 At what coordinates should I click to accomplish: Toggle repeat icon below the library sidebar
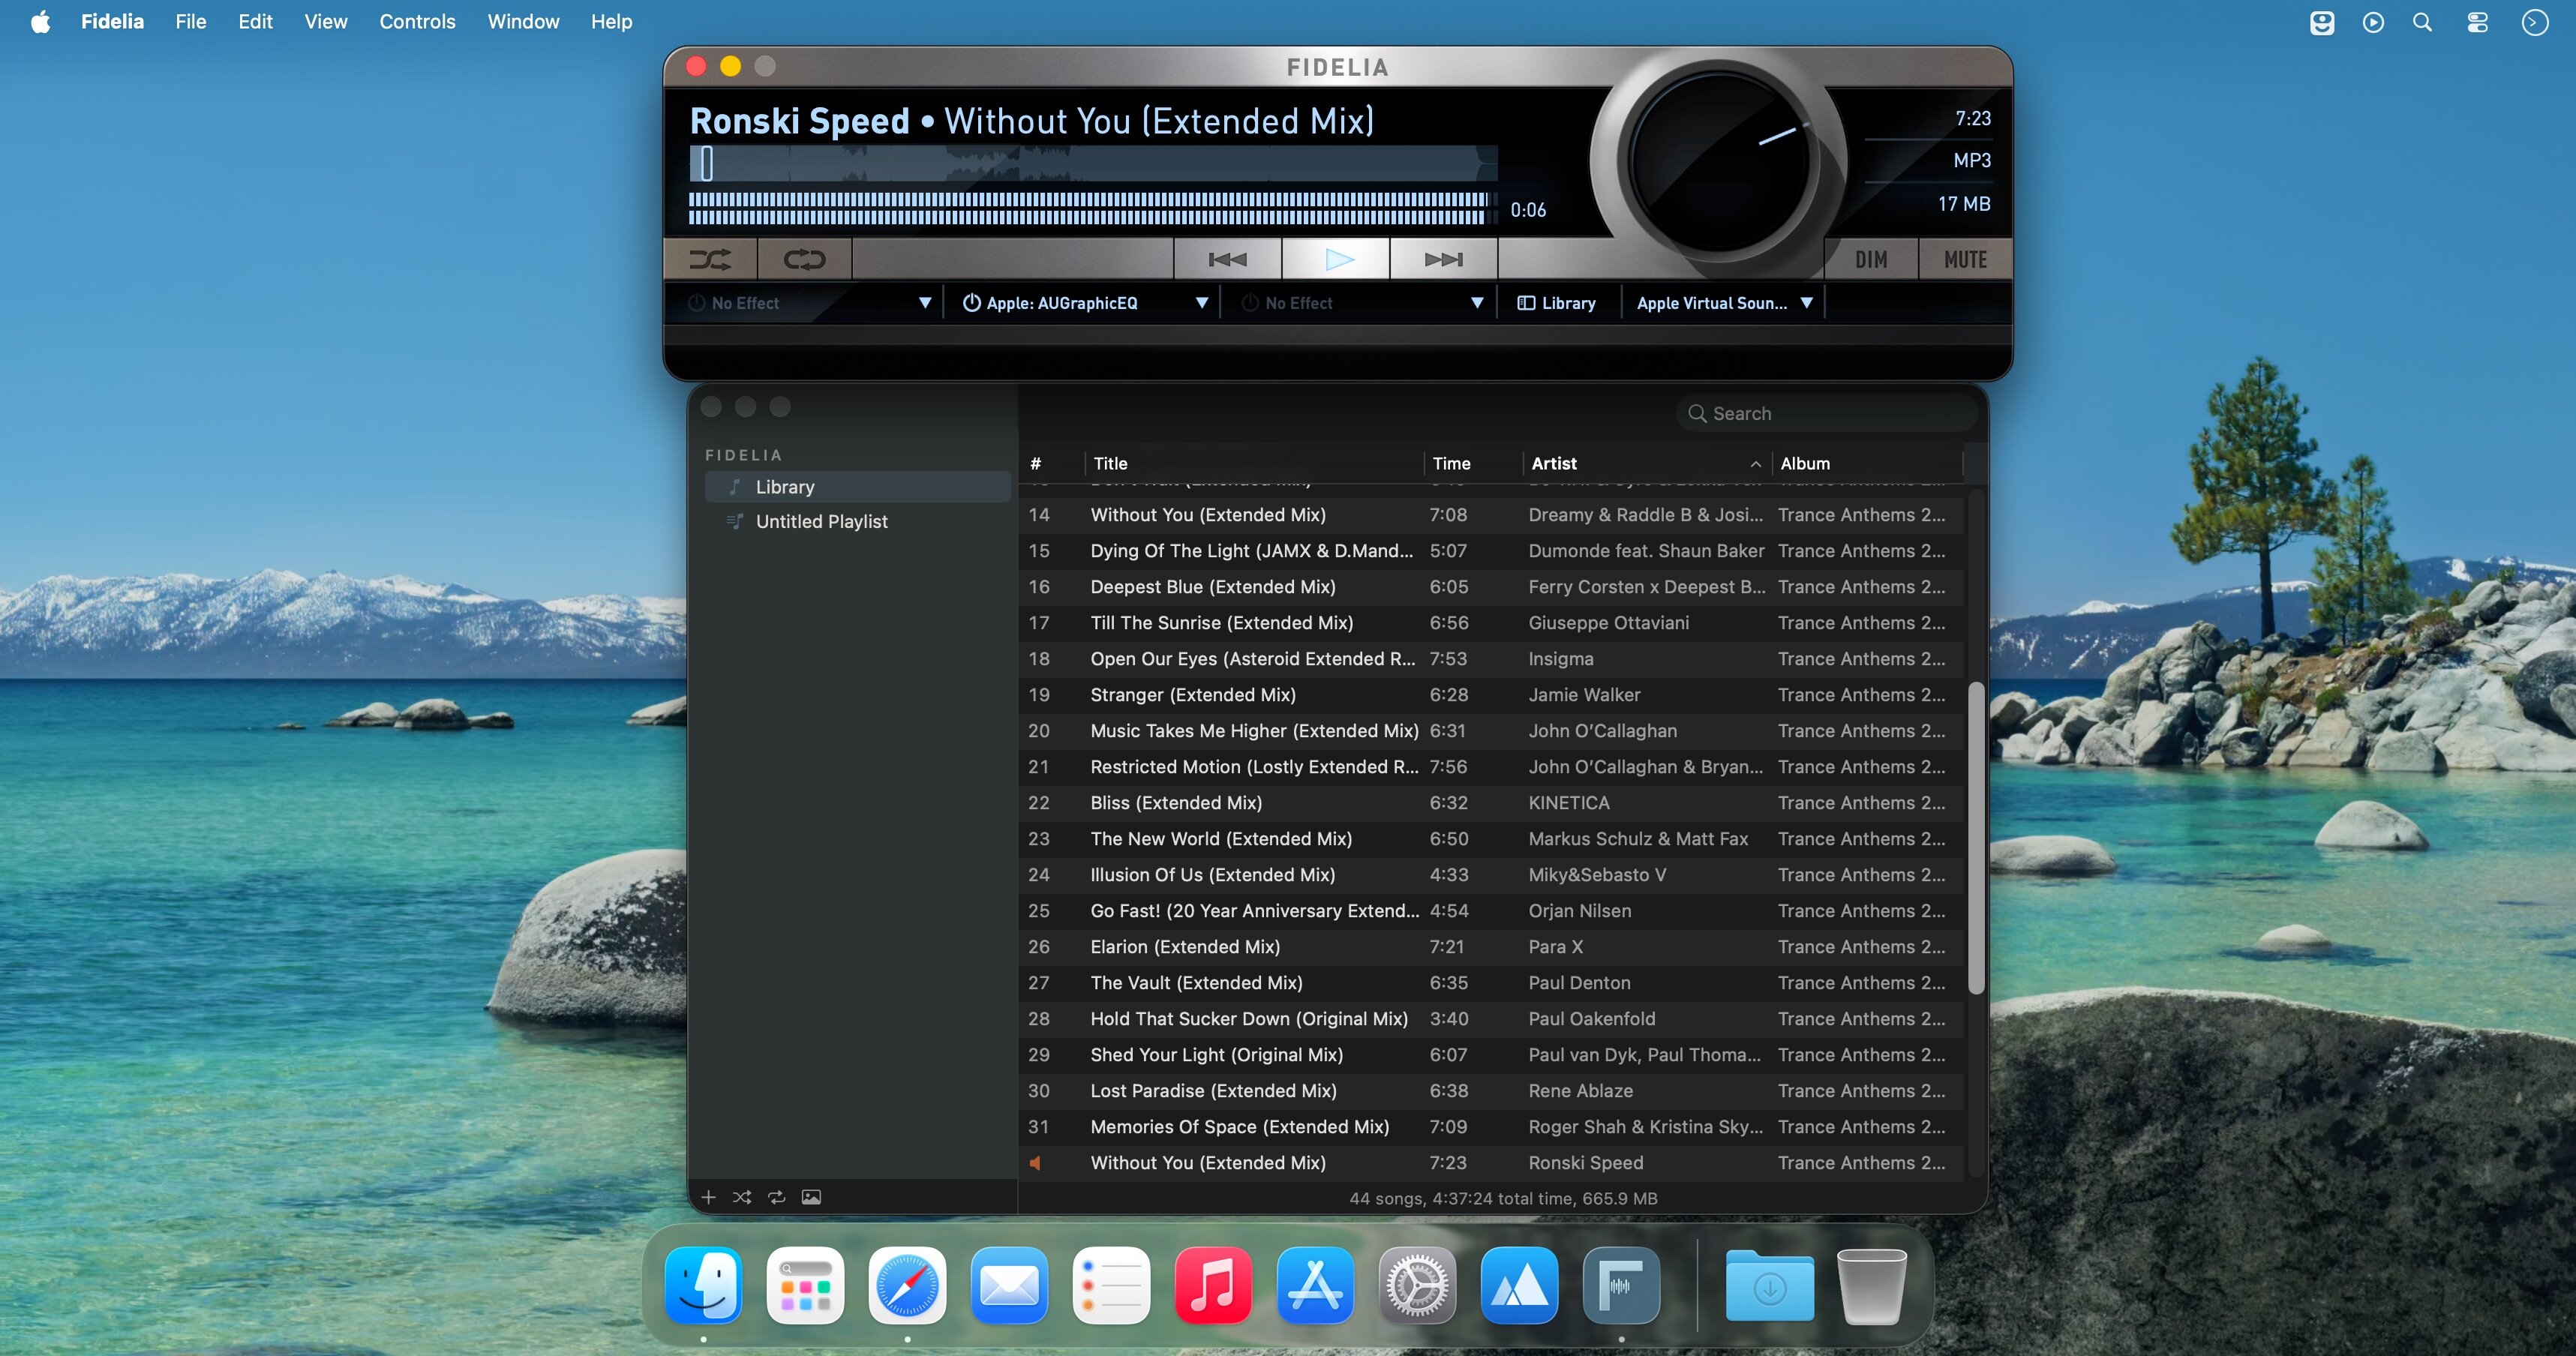tap(777, 1197)
